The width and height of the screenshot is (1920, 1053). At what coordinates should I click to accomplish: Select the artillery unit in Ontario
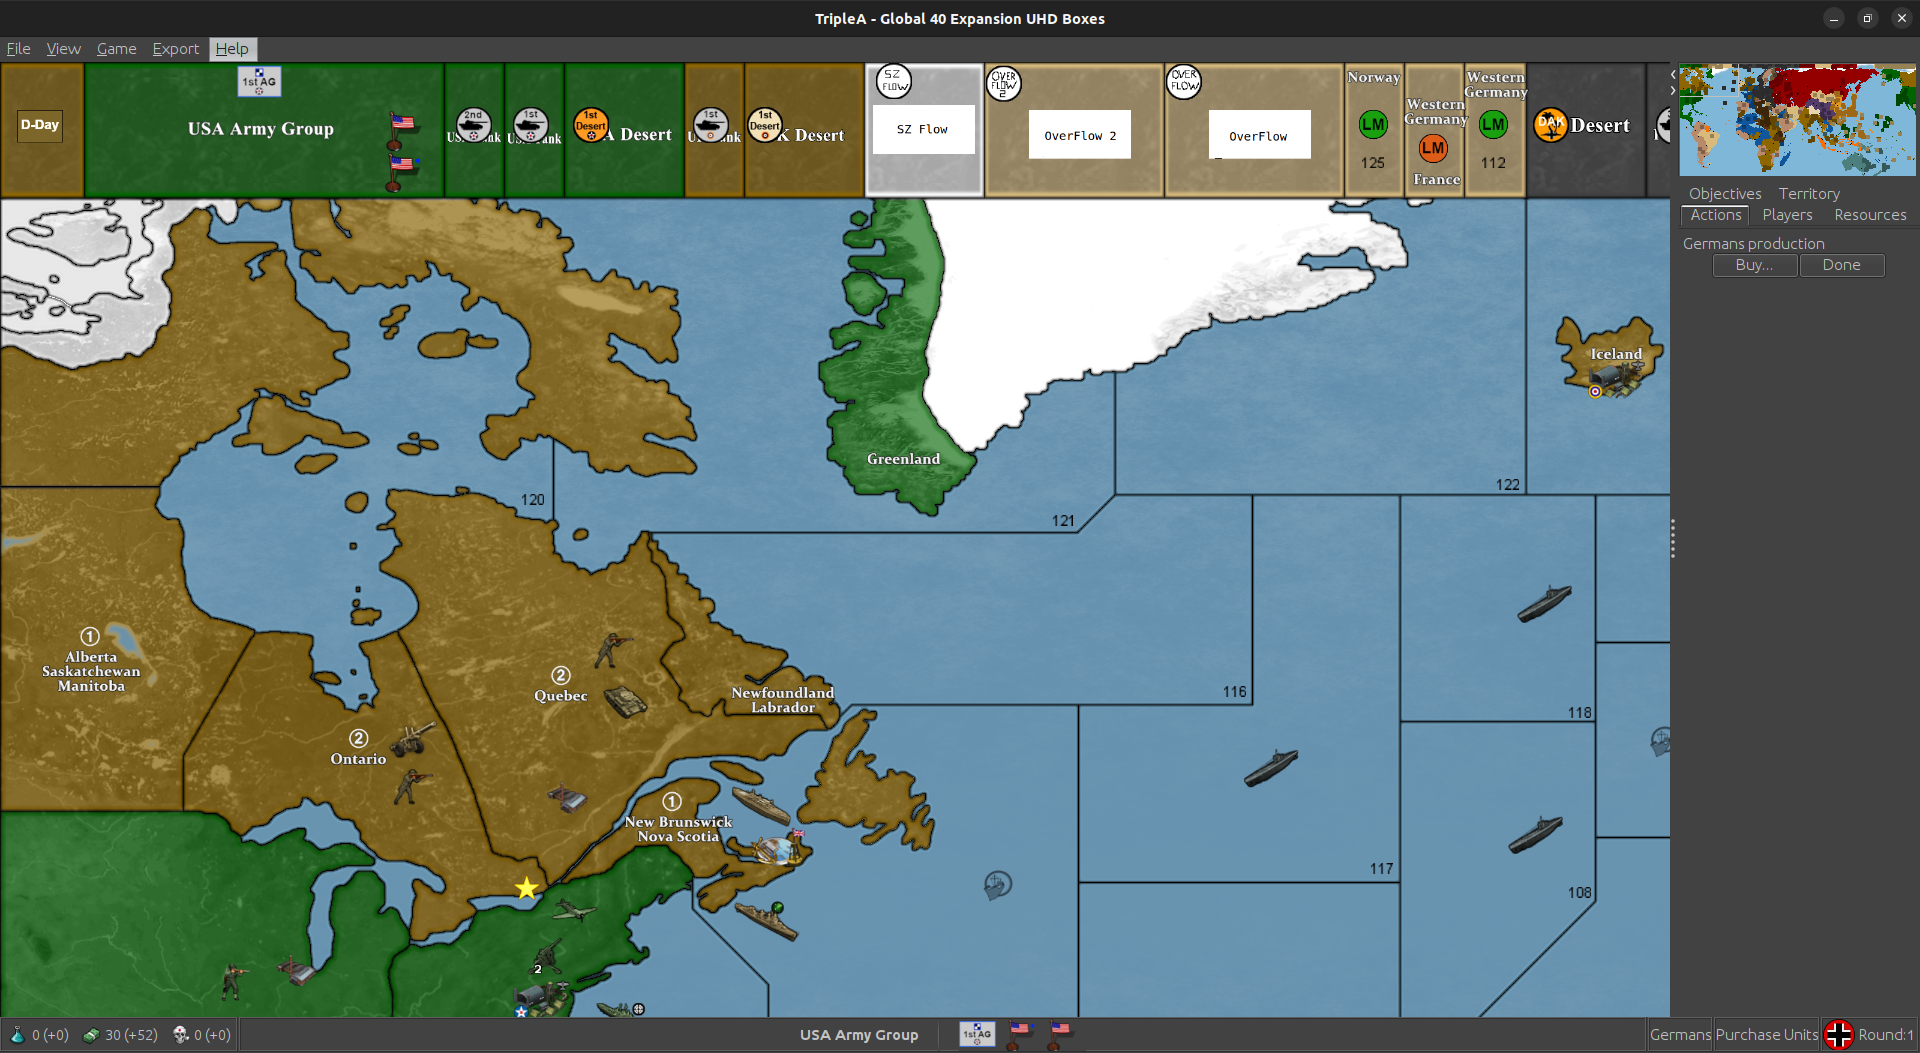tap(412, 739)
